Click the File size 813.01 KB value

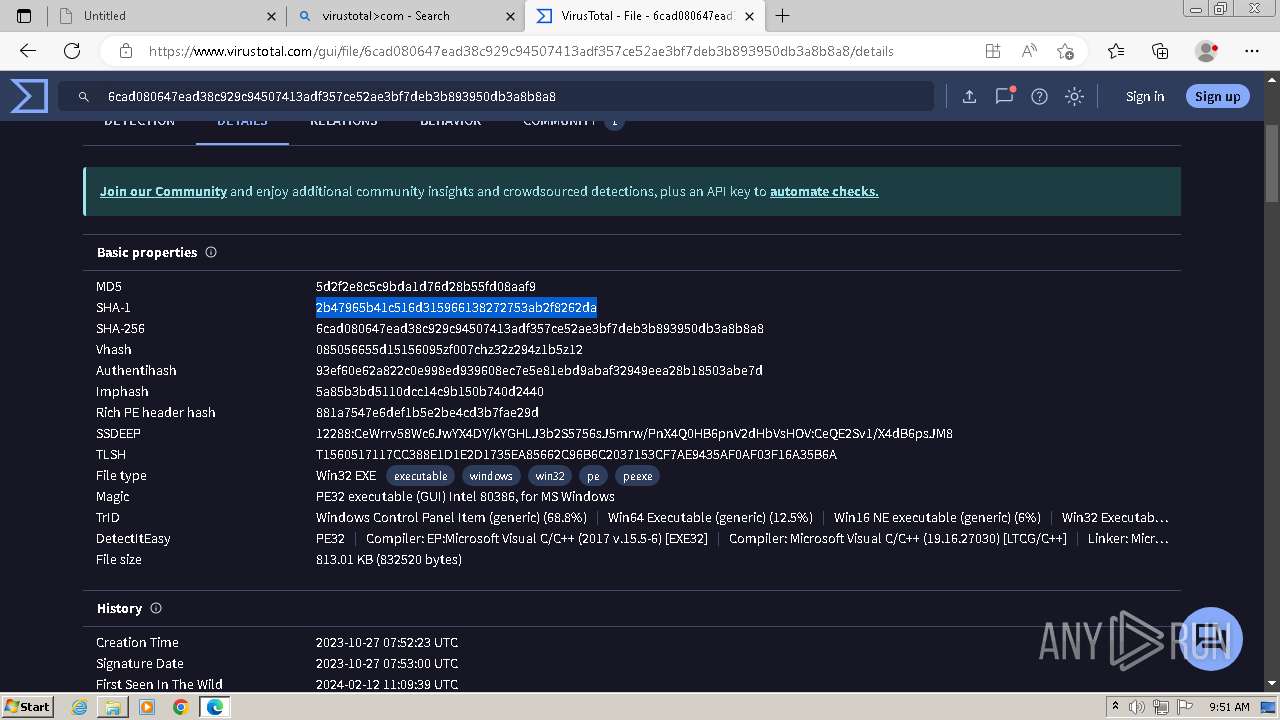click(389, 559)
